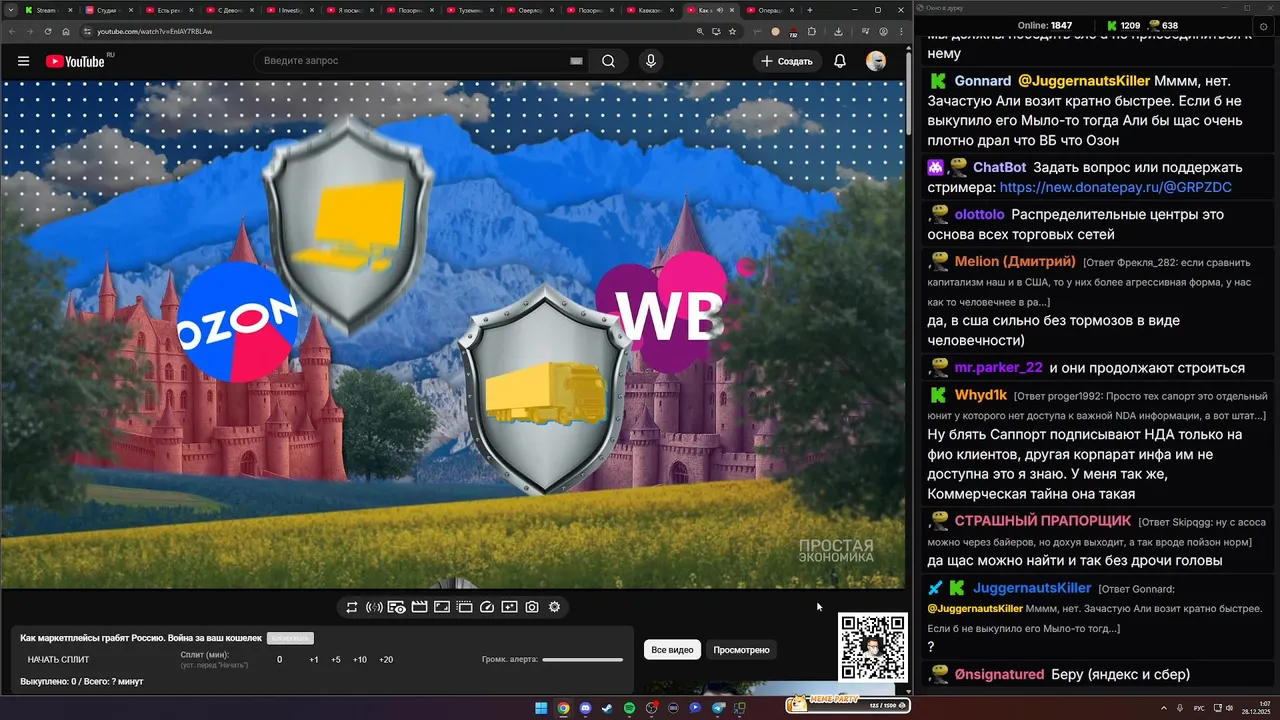Open the YouTube hamburger guide menu

[23, 61]
